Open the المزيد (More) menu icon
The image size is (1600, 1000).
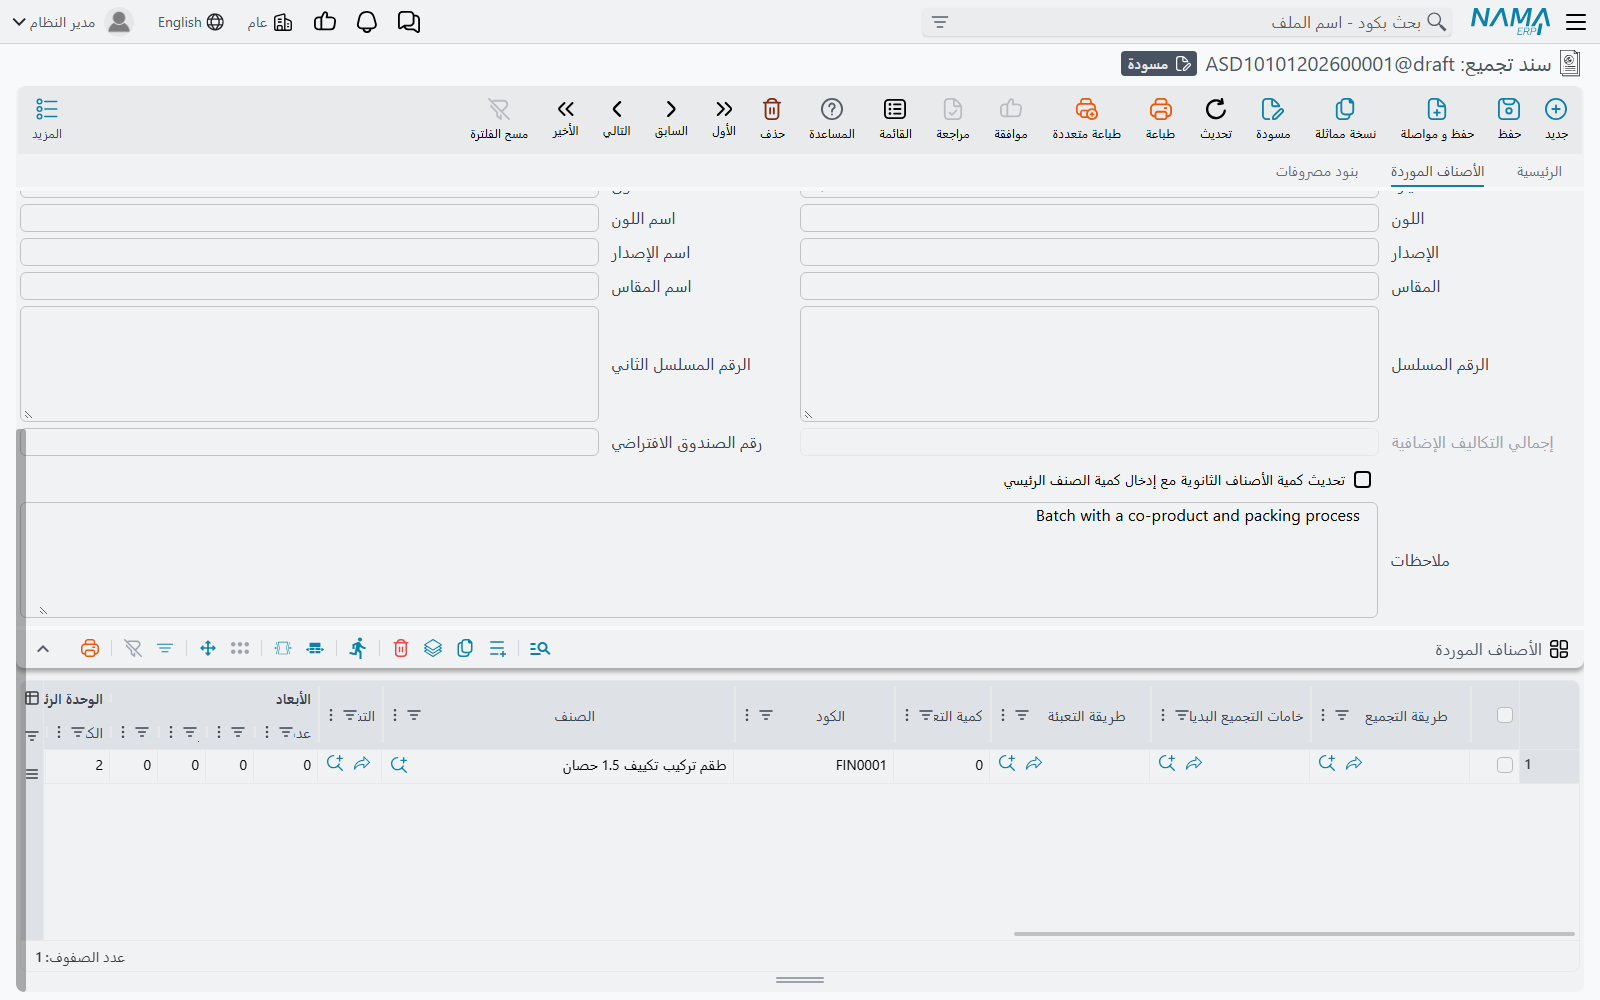coord(47,109)
